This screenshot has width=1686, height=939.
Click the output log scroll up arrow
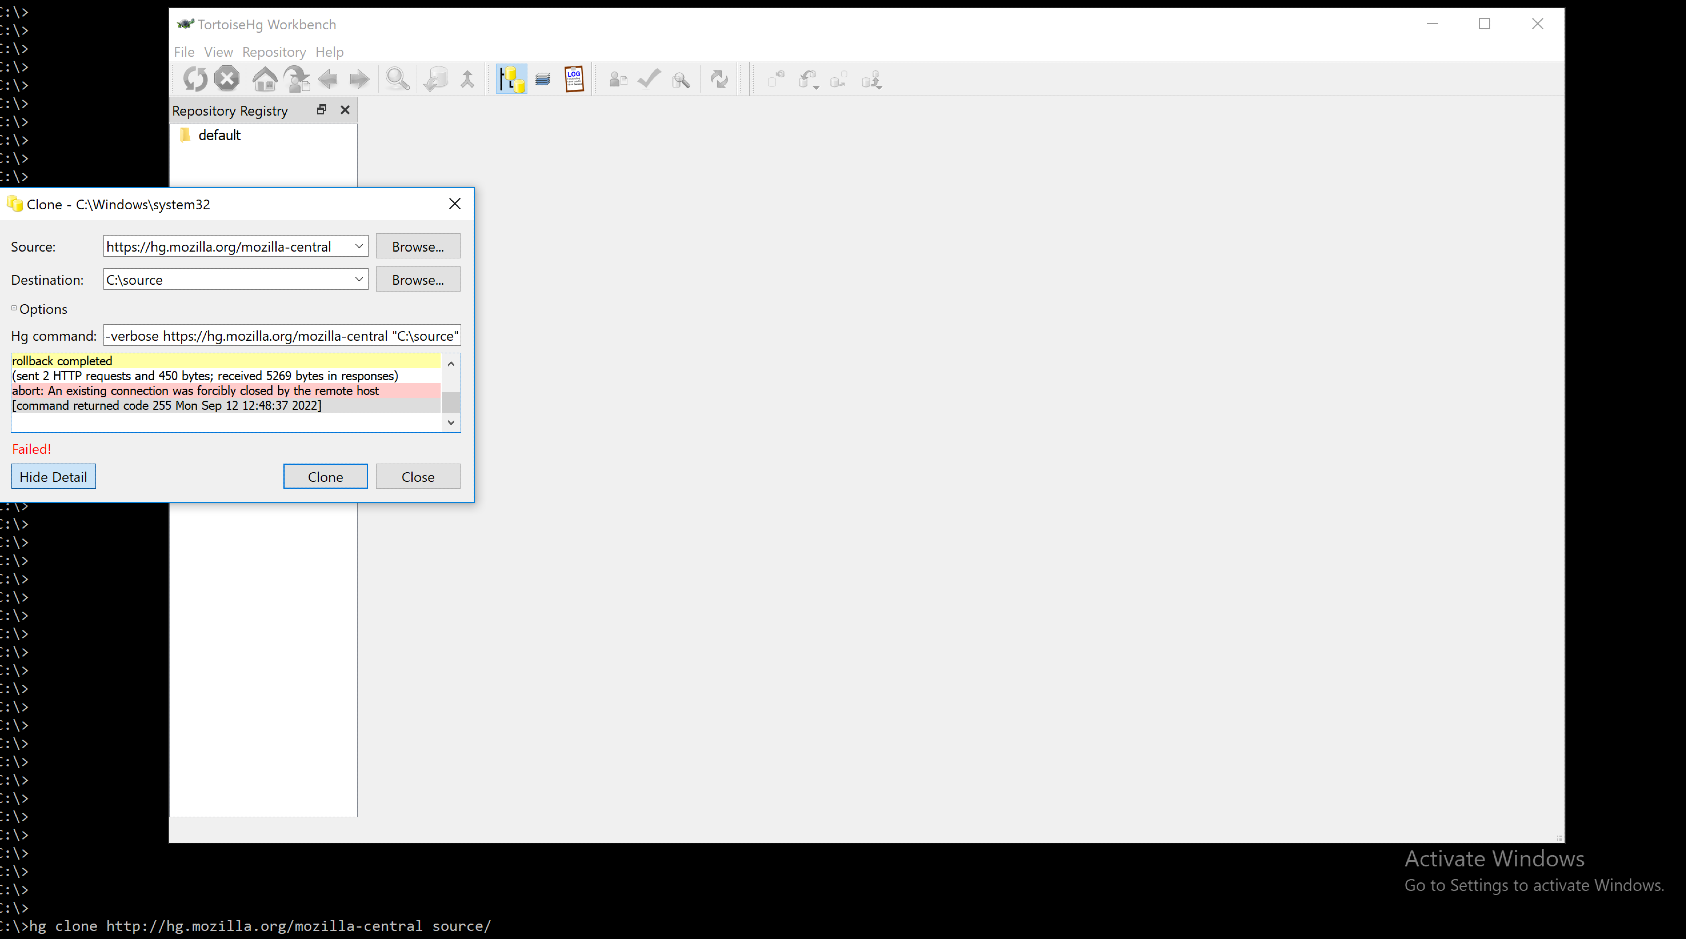click(x=451, y=363)
